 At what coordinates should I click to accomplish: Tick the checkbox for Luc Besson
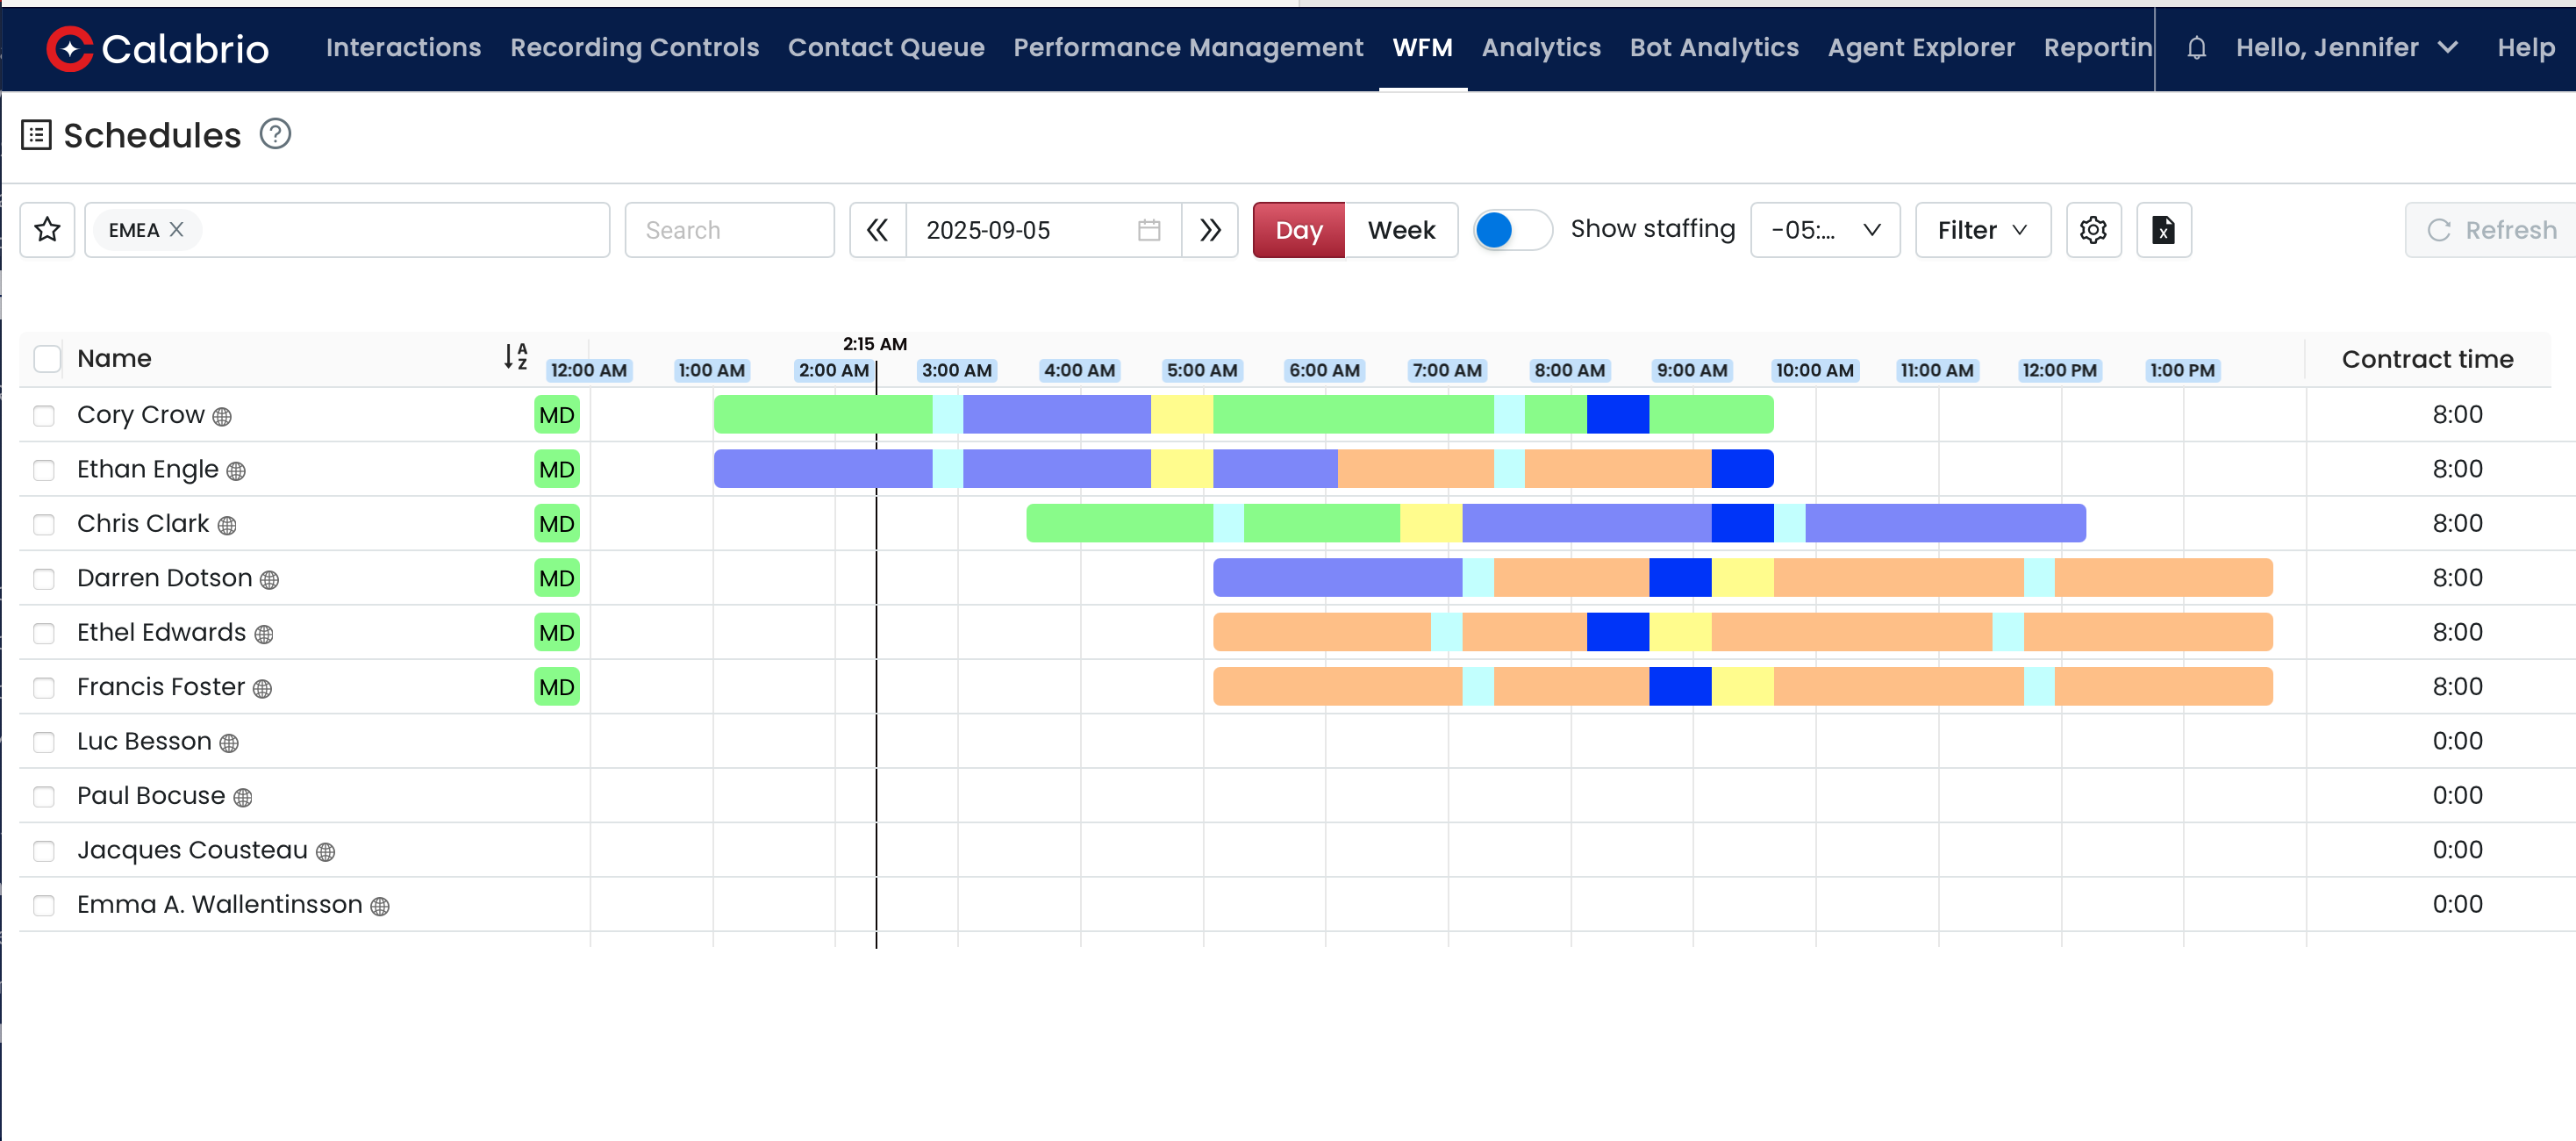pyautogui.click(x=44, y=742)
